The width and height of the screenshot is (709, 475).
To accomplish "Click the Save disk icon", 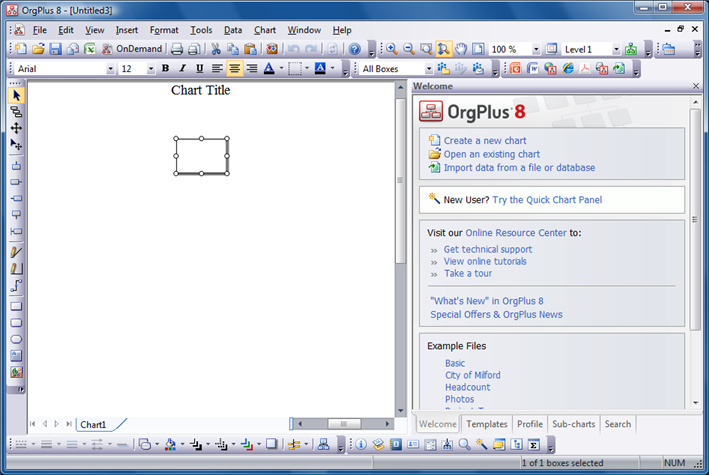I will point(56,49).
